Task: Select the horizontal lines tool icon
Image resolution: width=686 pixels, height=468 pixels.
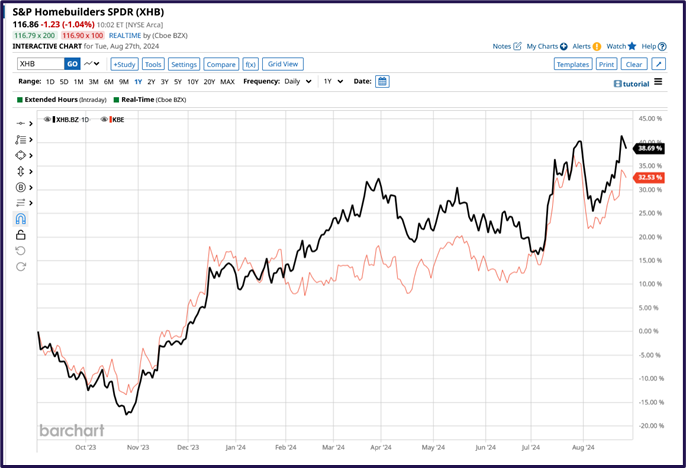Action: [x=21, y=203]
